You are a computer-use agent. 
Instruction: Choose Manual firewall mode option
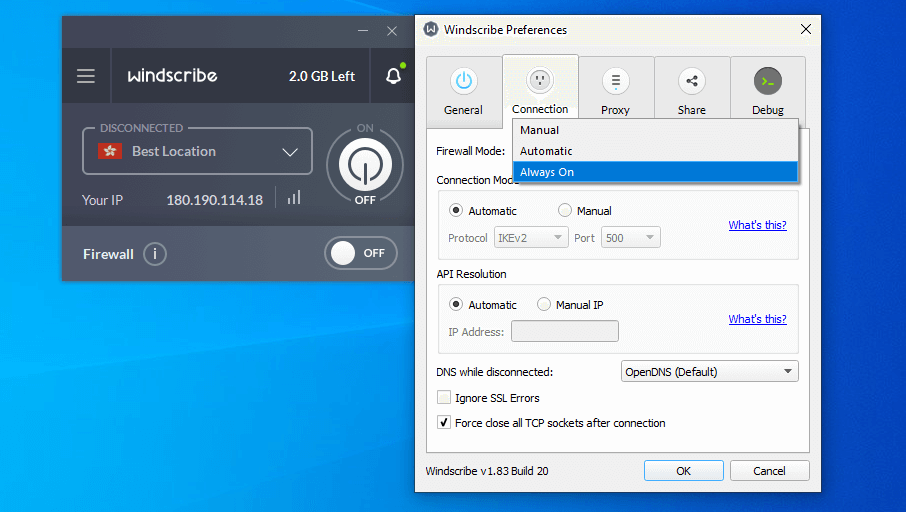click(x=655, y=130)
